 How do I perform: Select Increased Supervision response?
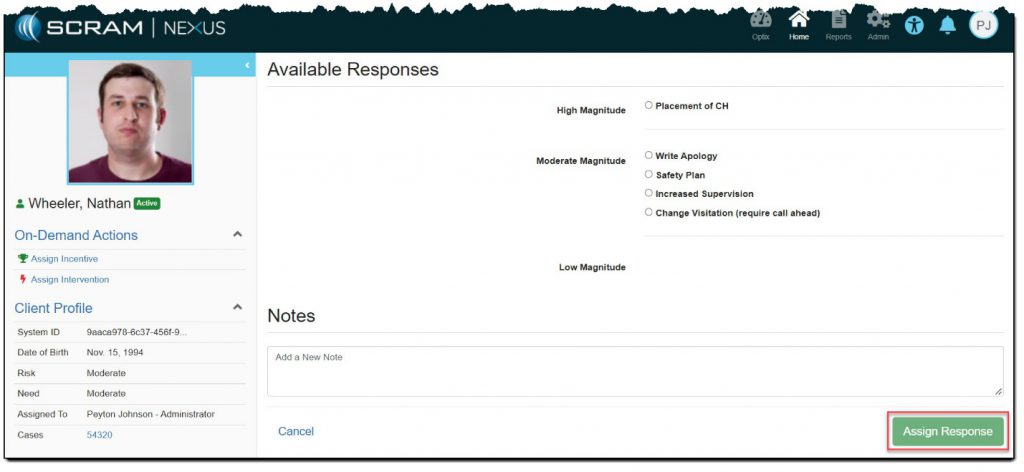pos(649,193)
